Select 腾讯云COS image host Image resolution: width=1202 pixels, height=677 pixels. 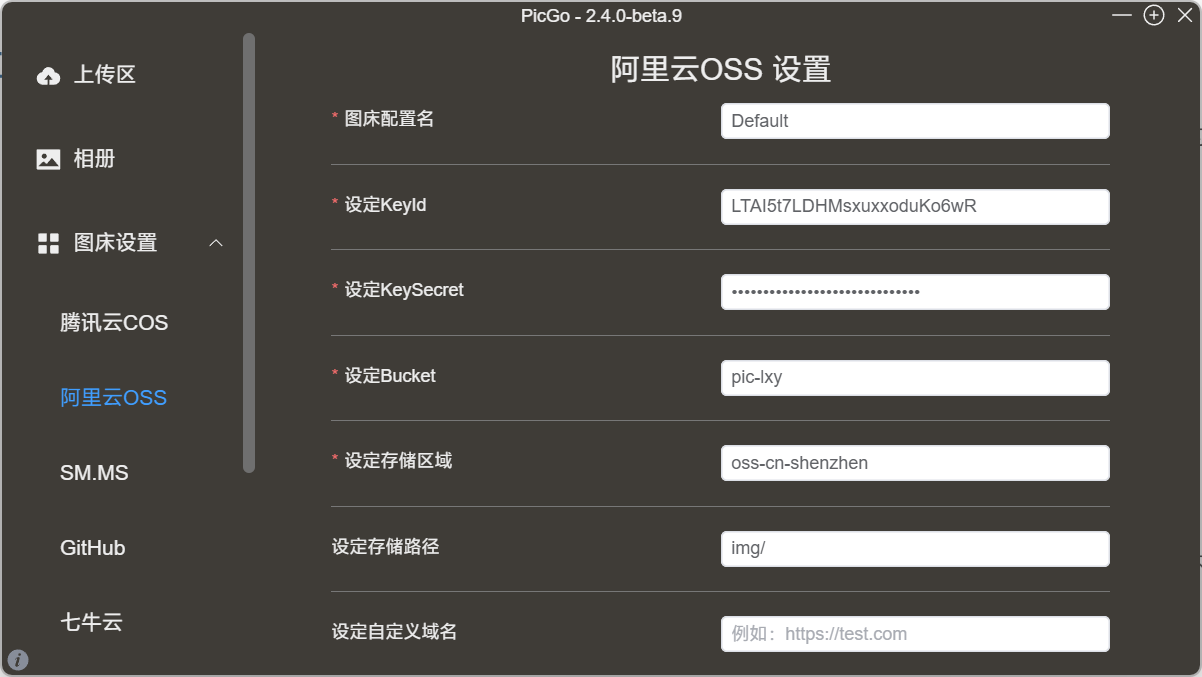tap(114, 323)
